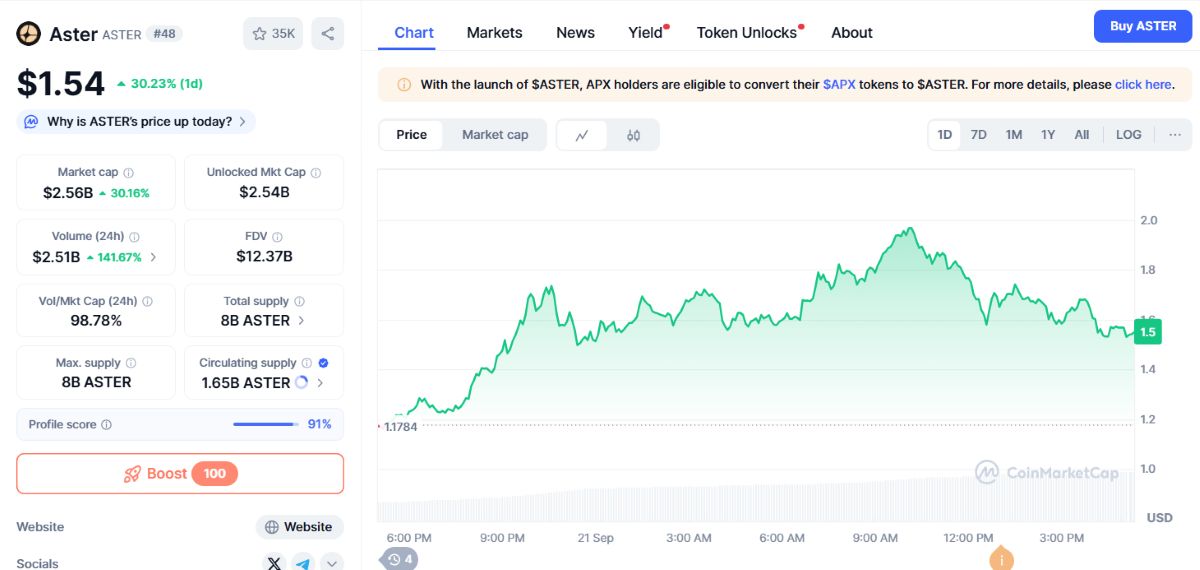Set chart range to All
Screen dimensions: 1200x570
tap(1082, 135)
